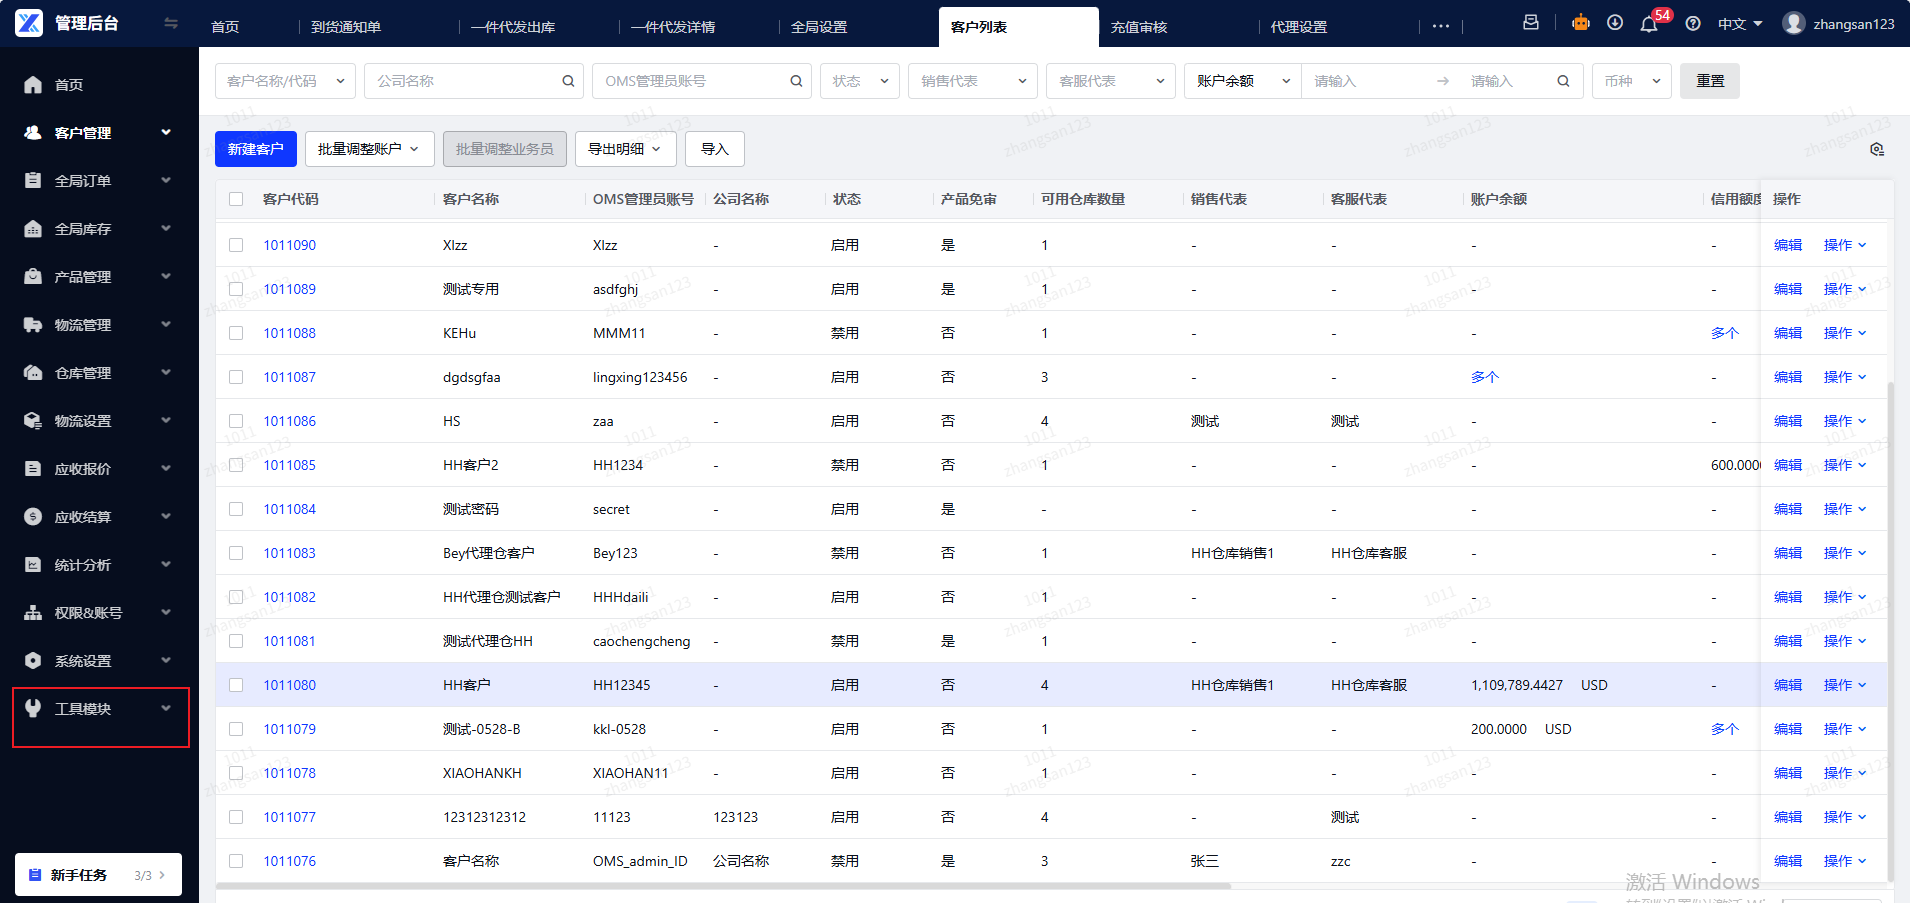Expand the 工具模块 sidebar menu

click(x=100, y=709)
